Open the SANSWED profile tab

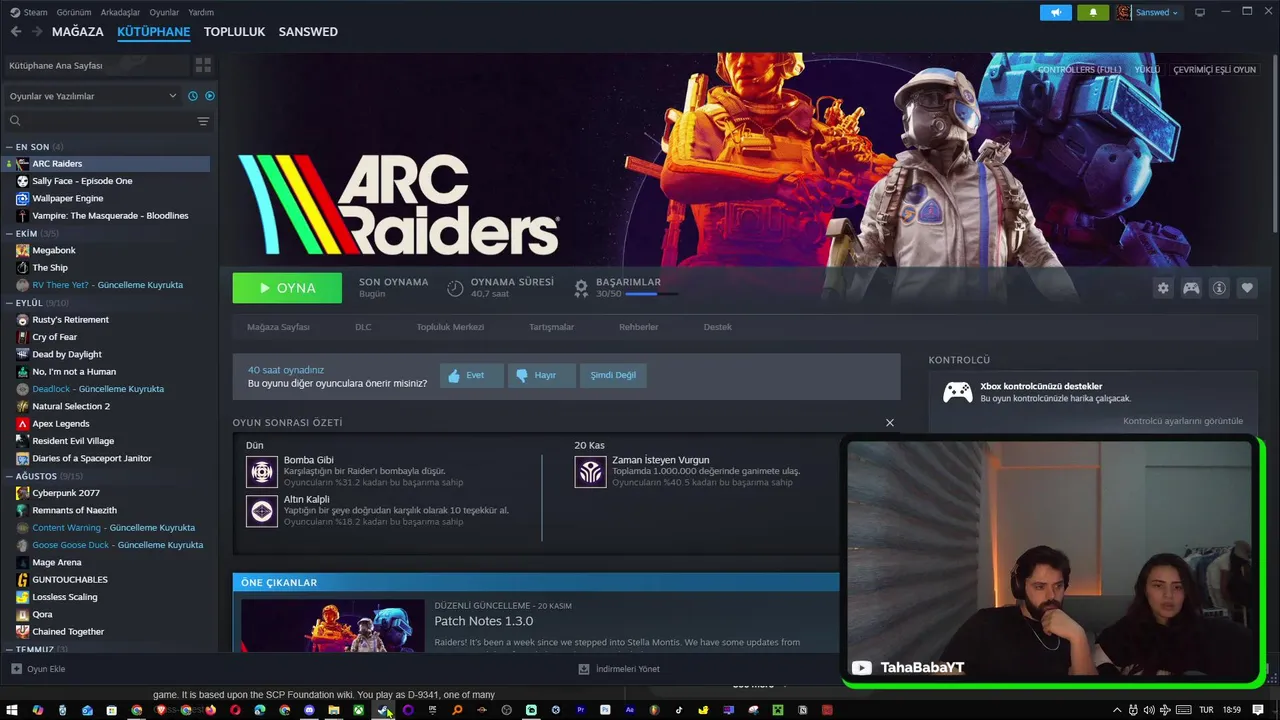coord(308,32)
